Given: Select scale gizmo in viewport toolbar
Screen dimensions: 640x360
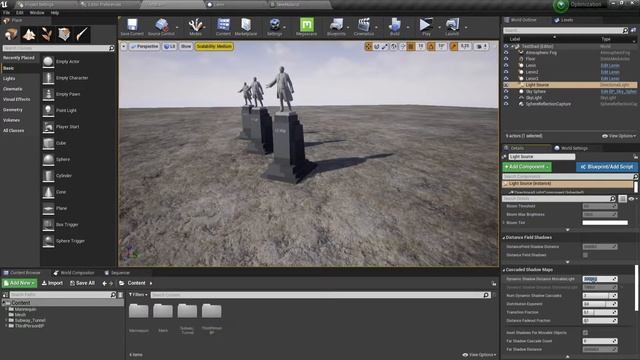Looking at the screenshot, I should tap(385, 47).
